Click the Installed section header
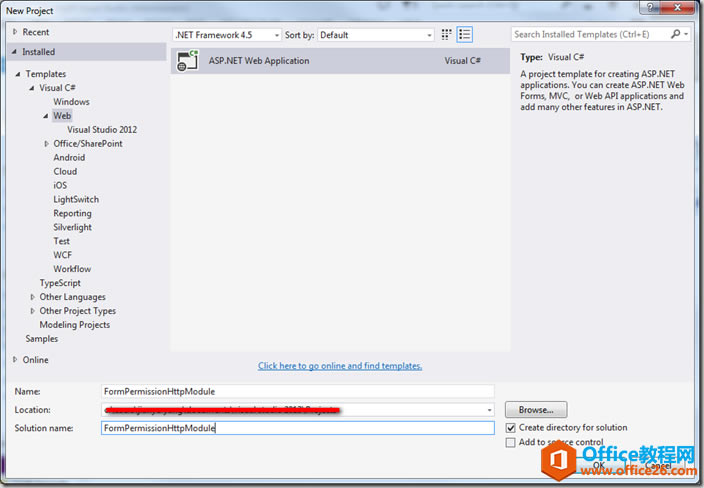 (x=87, y=52)
